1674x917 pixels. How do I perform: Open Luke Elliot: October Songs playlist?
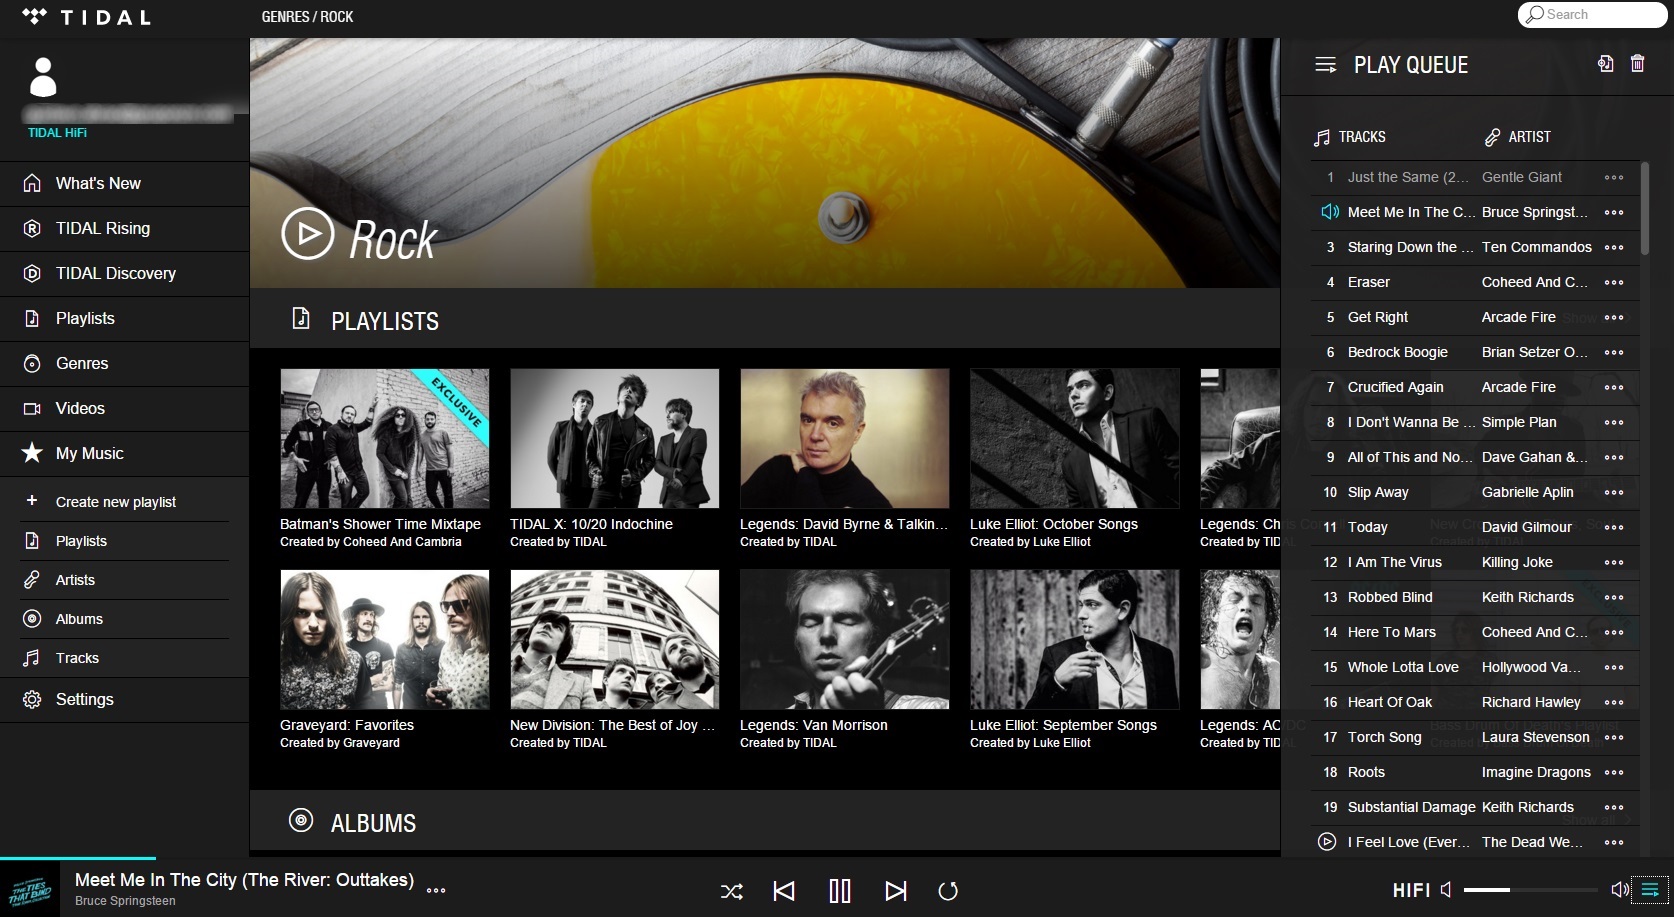(x=1075, y=438)
